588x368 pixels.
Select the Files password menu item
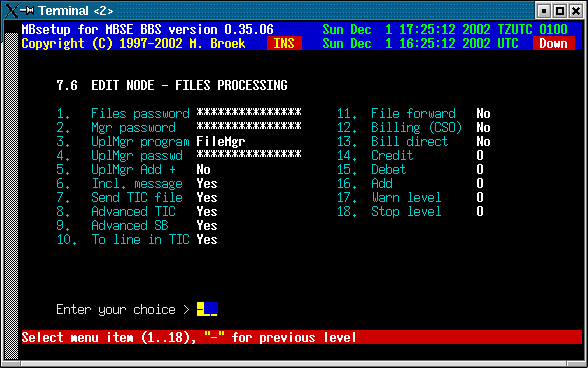coord(140,114)
